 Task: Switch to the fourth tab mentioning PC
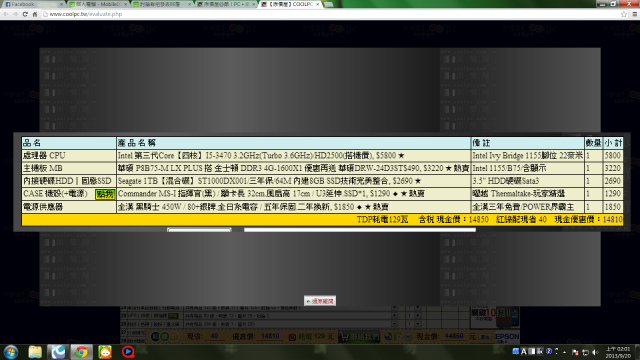click(x=226, y=4)
